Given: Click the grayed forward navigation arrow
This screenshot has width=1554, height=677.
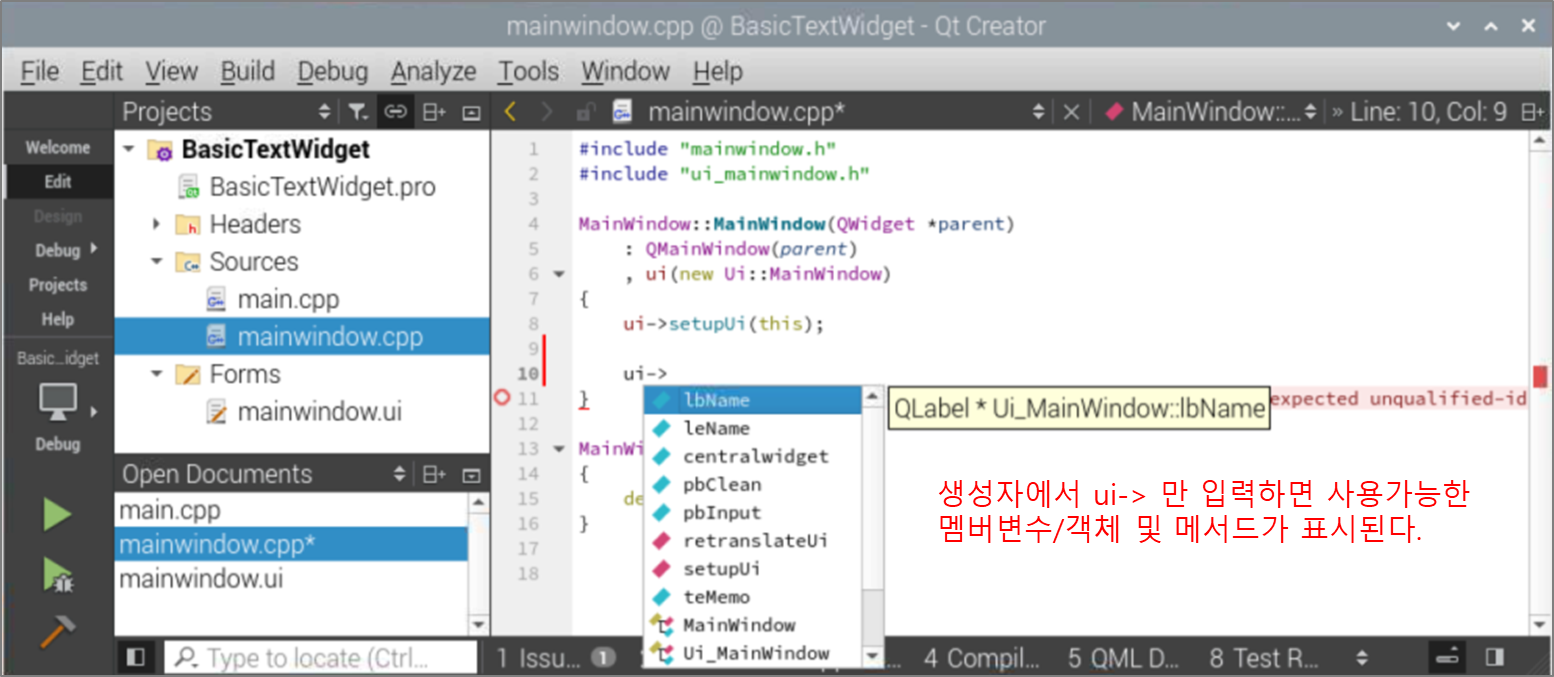Looking at the screenshot, I should coord(546,112).
